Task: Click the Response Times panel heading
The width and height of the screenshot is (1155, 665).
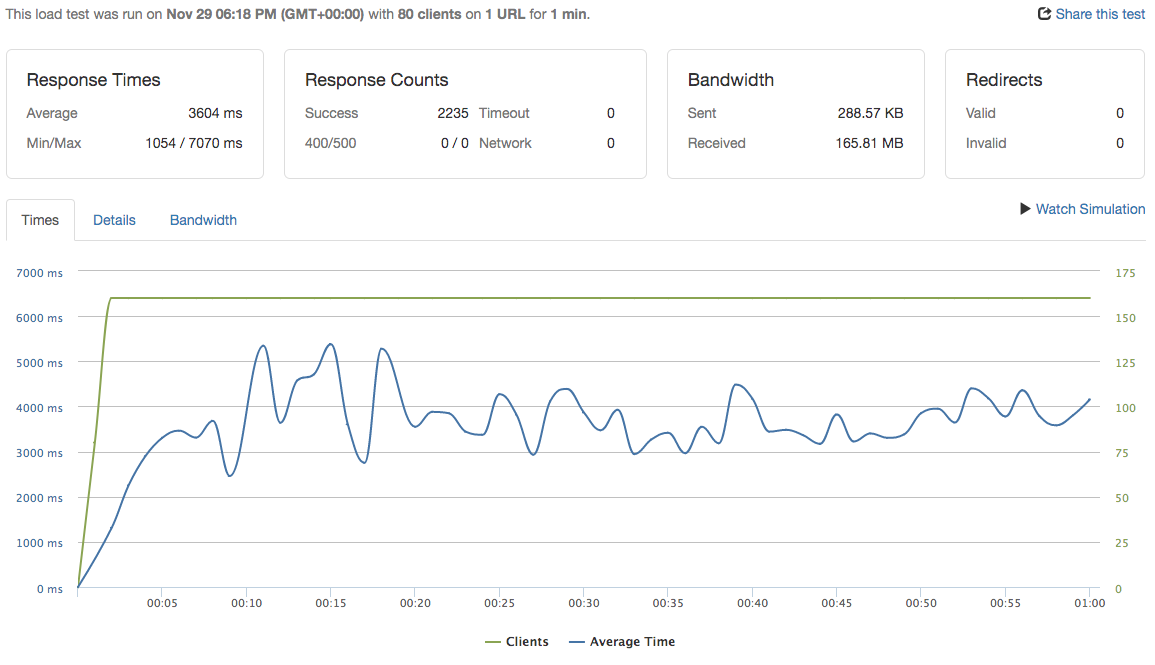Action: pyautogui.click(x=93, y=80)
